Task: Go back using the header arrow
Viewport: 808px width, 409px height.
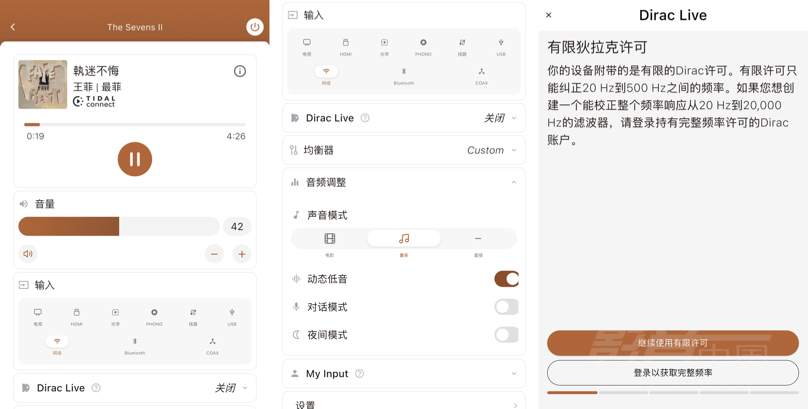Action: 13,27
